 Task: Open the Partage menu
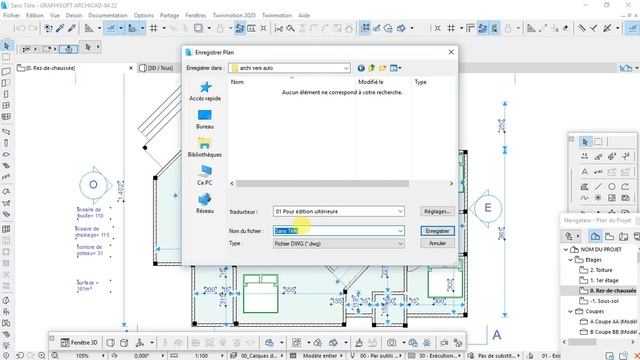(169, 15)
